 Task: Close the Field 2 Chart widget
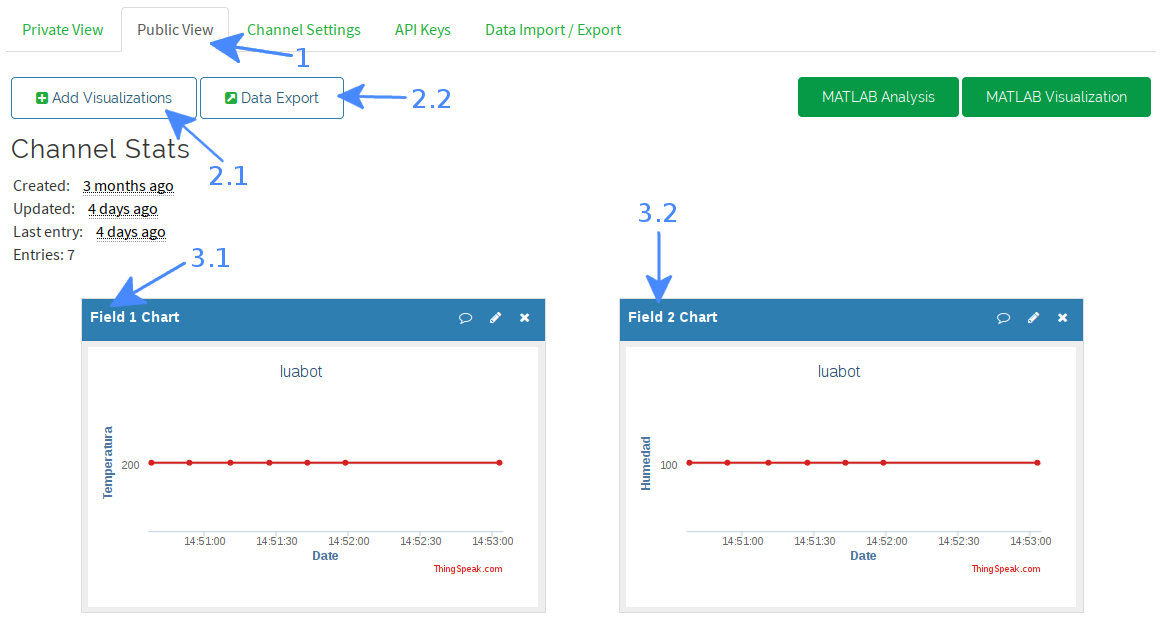(x=1063, y=318)
